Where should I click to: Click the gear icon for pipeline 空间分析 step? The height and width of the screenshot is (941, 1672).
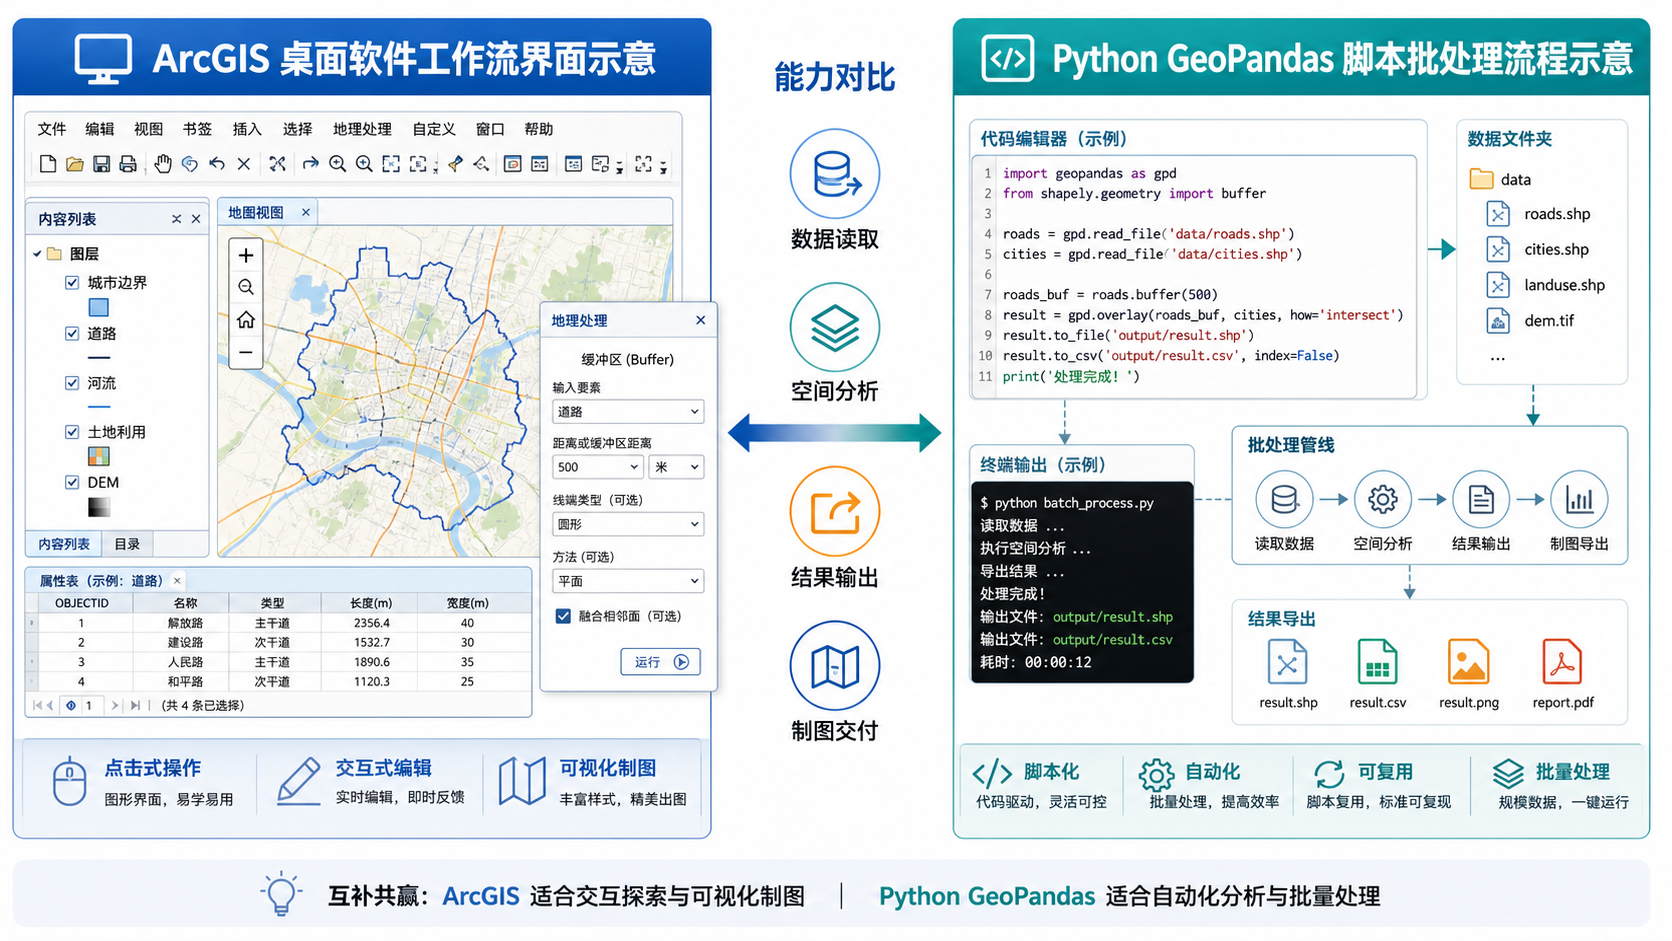1383,499
